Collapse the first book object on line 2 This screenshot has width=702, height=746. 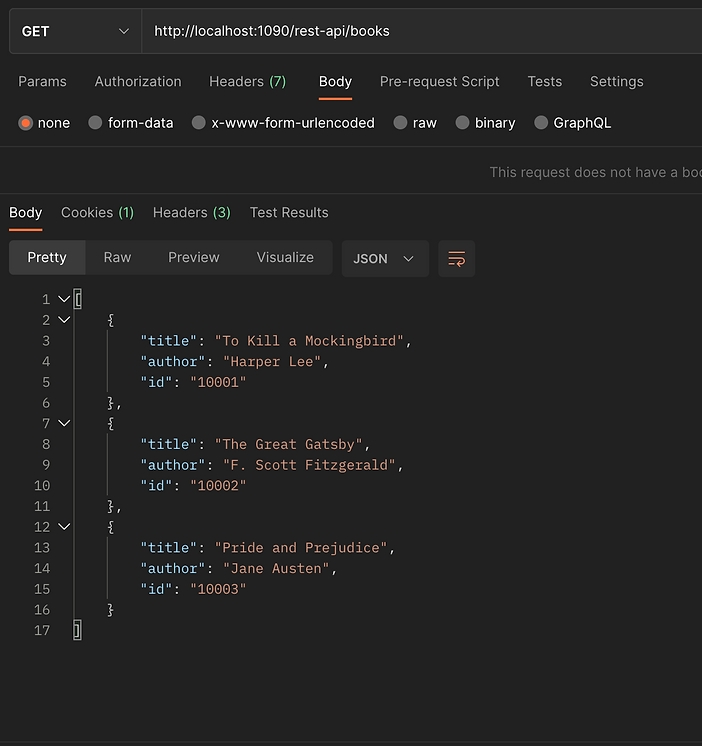pyautogui.click(x=64, y=320)
